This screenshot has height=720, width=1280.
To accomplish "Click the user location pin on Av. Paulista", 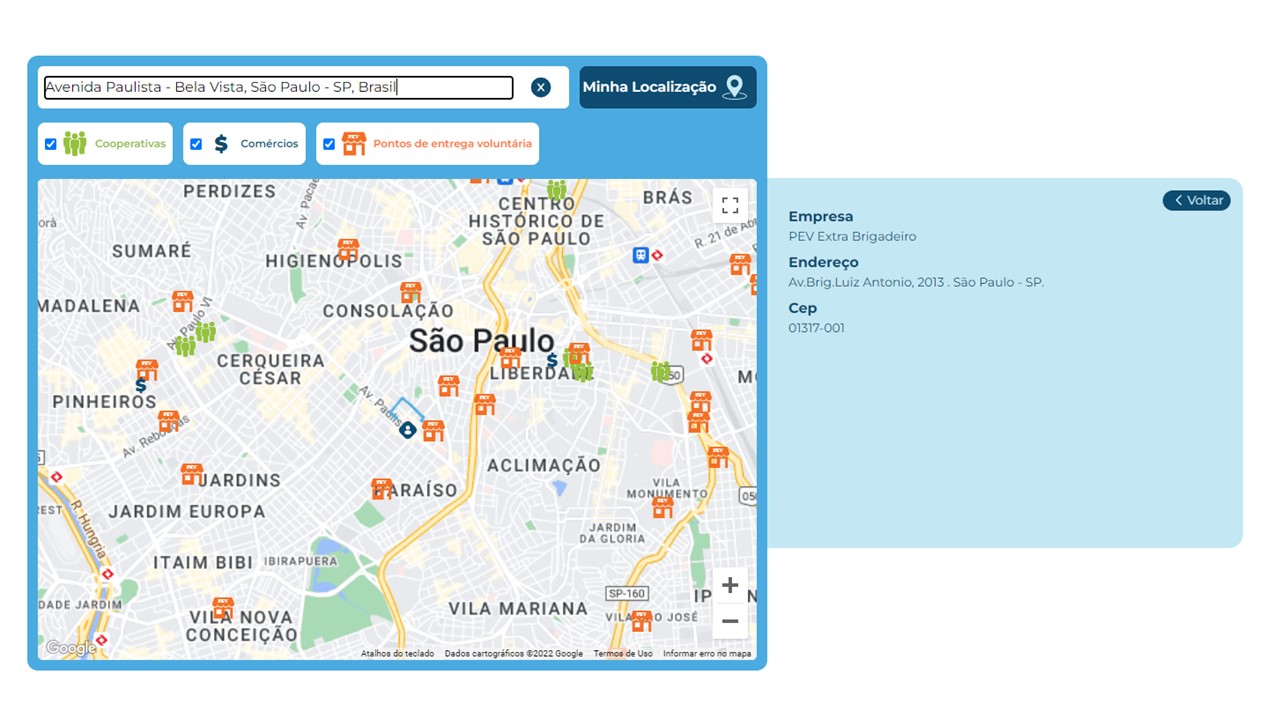I will 407,430.
